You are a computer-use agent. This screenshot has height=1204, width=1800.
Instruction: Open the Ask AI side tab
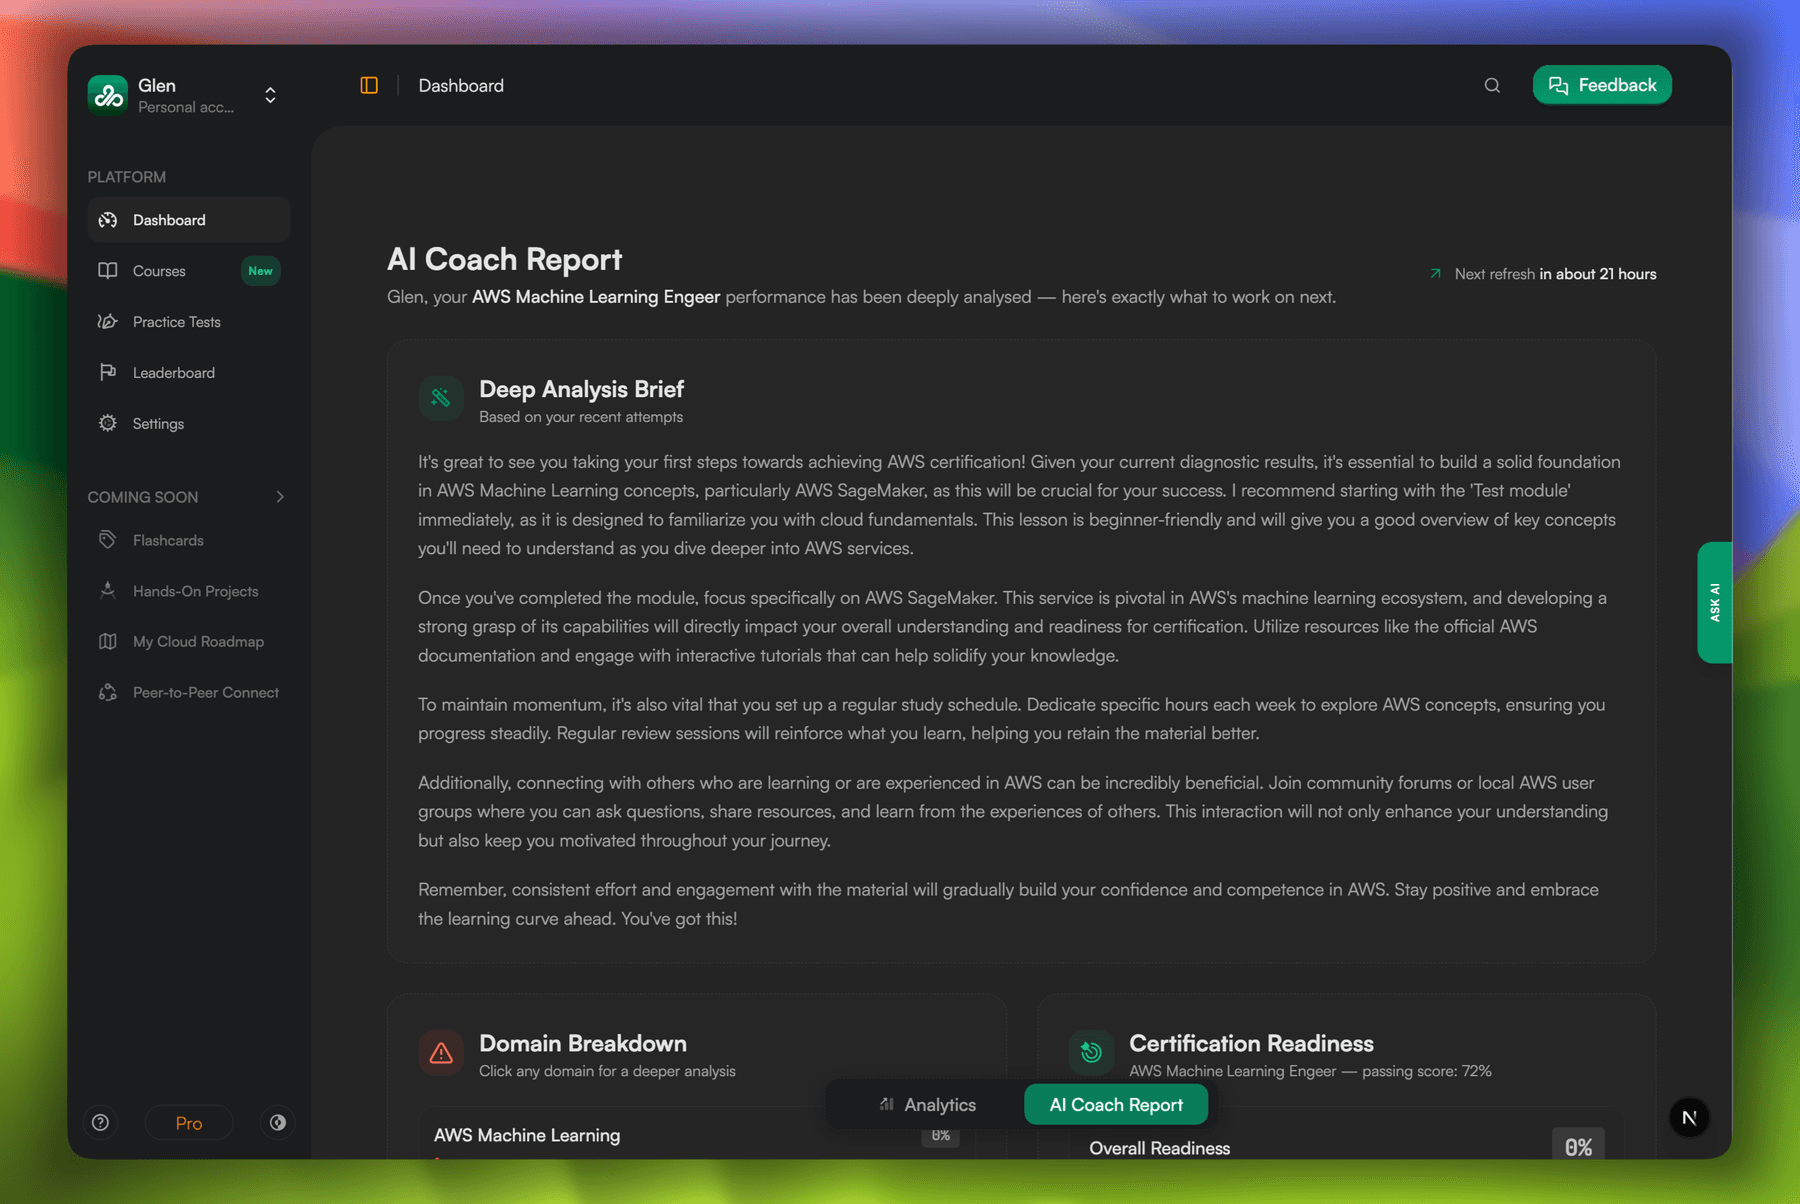coord(1714,603)
